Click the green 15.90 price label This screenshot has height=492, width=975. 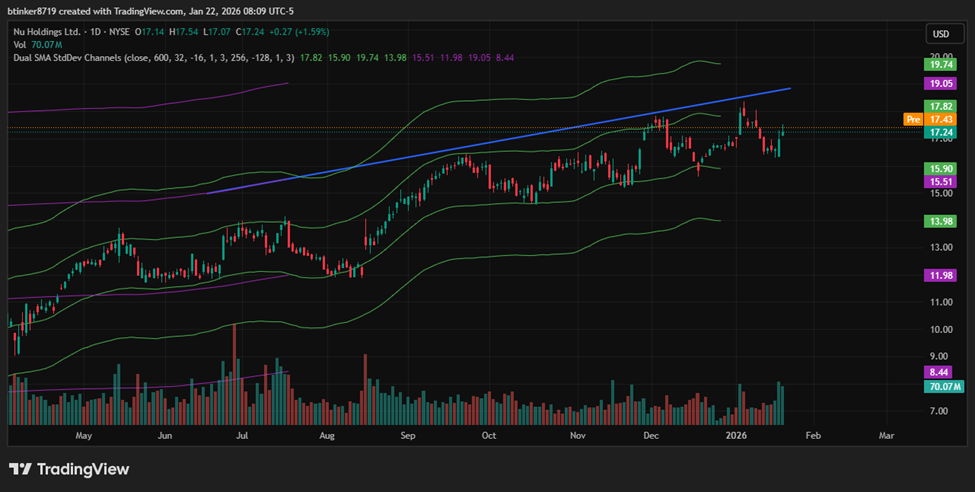[939, 169]
